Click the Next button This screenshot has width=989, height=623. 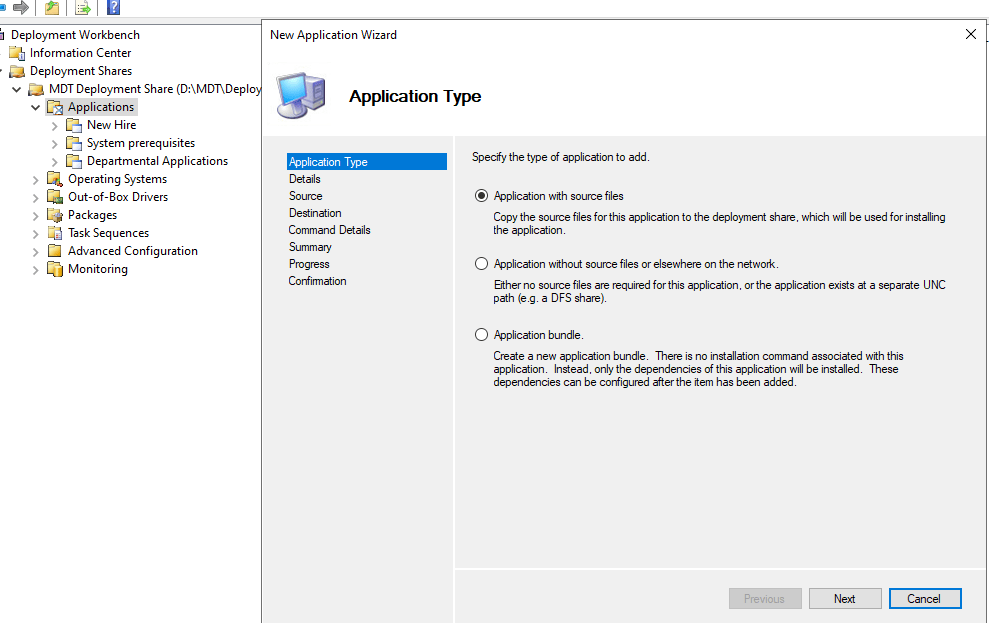coord(845,599)
